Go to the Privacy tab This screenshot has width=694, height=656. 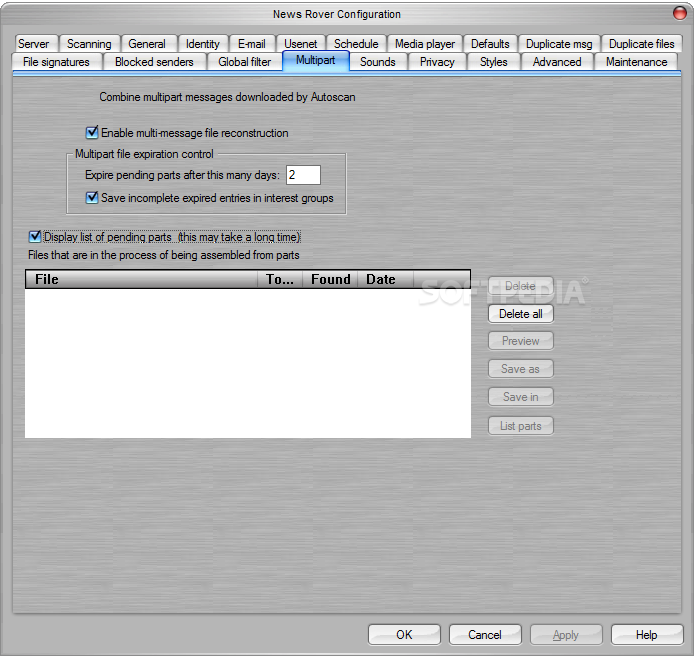(x=437, y=62)
